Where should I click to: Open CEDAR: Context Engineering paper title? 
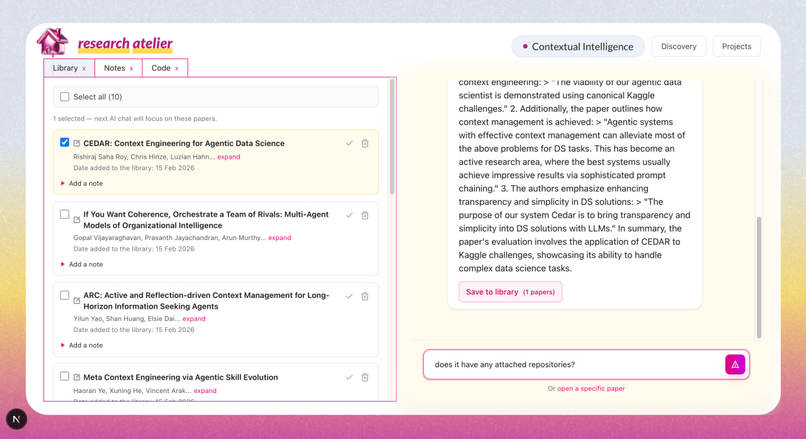tap(184, 143)
